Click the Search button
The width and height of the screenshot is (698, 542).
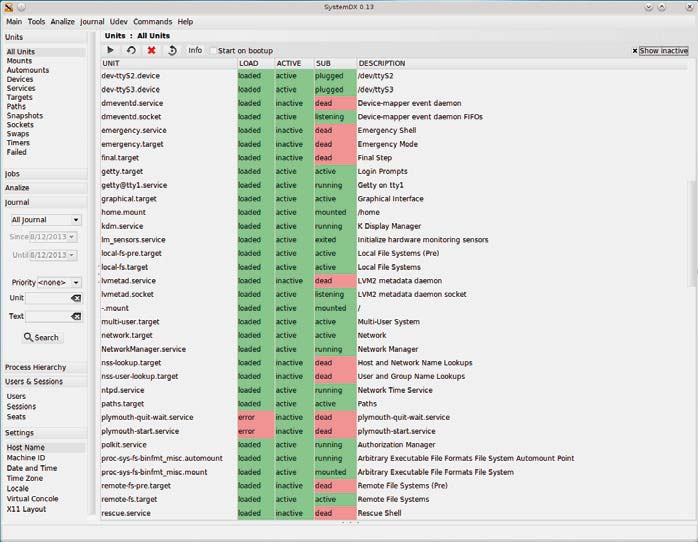point(42,337)
